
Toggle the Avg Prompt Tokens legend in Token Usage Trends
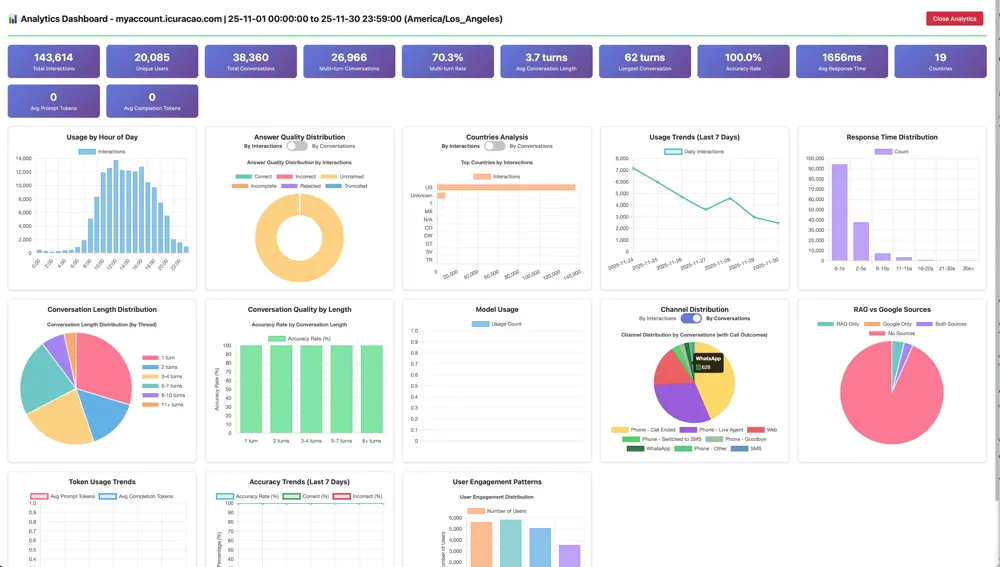[x=62, y=496]
